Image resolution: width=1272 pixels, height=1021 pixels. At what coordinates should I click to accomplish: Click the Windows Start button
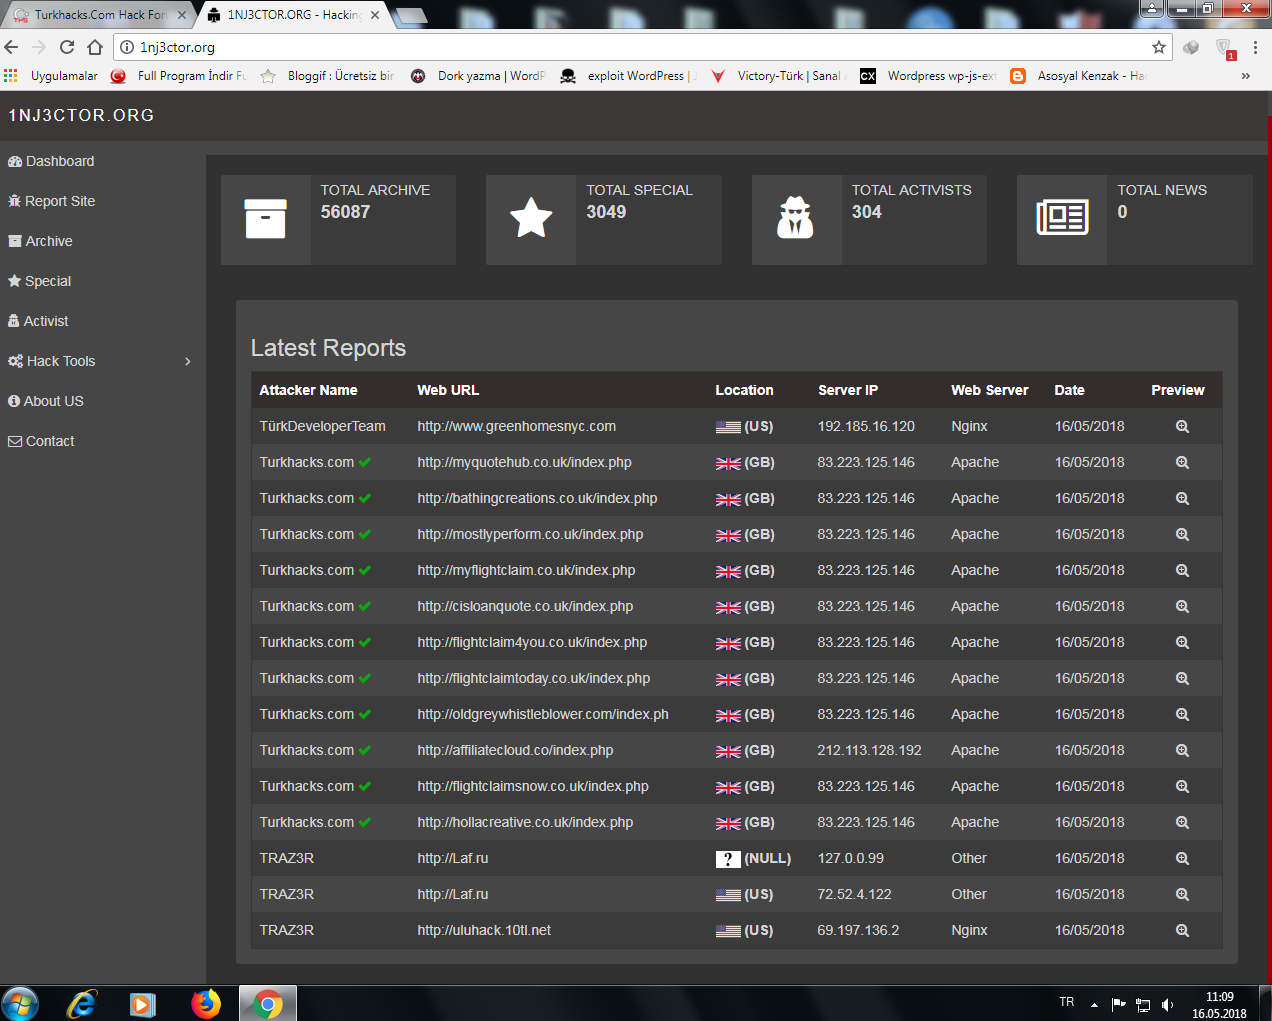click(x=20, y=1003)
